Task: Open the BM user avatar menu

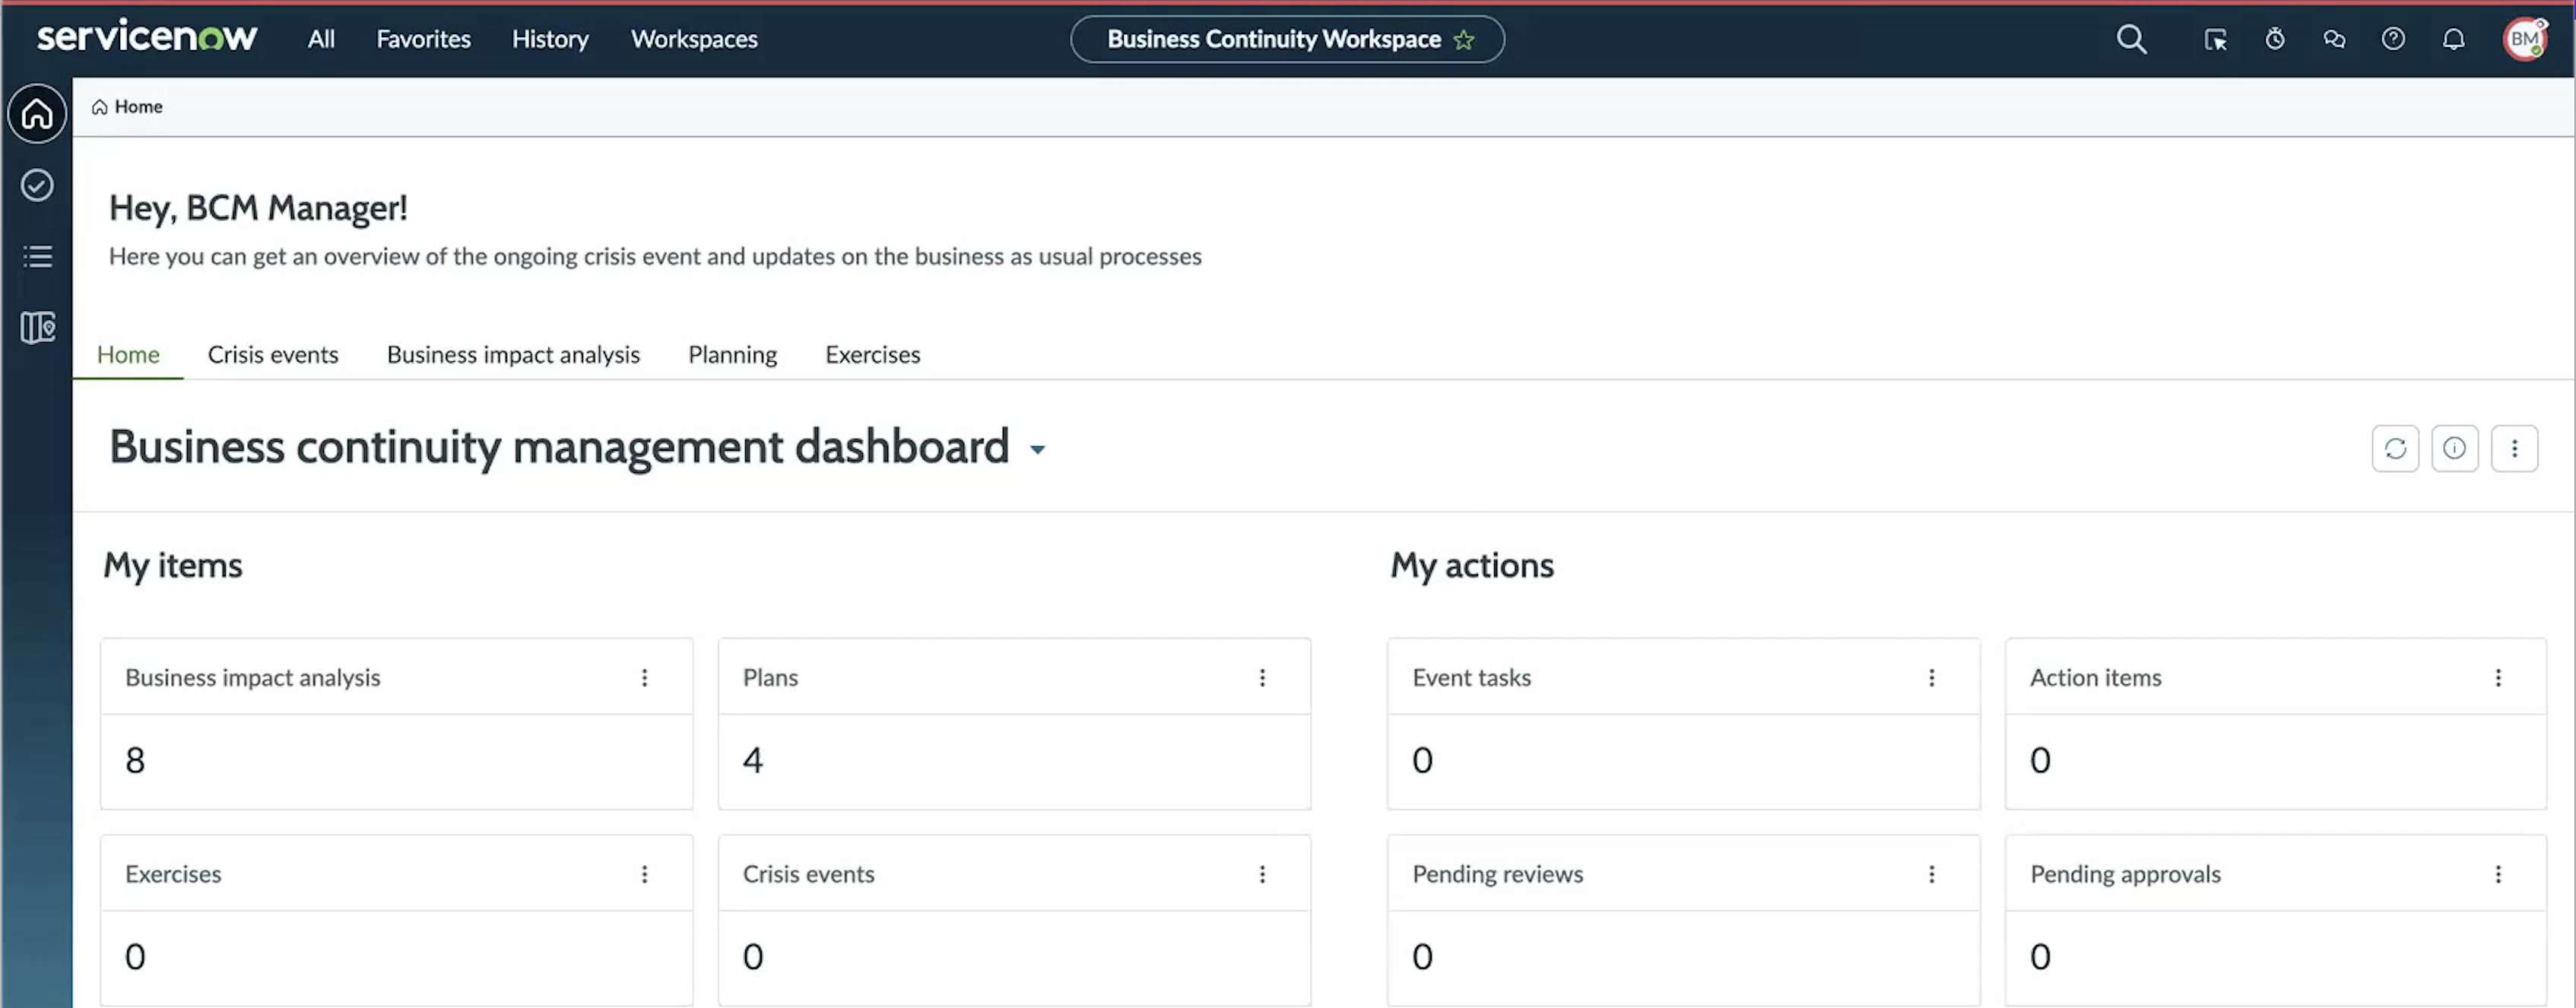Action: (x=2525, y=39)
